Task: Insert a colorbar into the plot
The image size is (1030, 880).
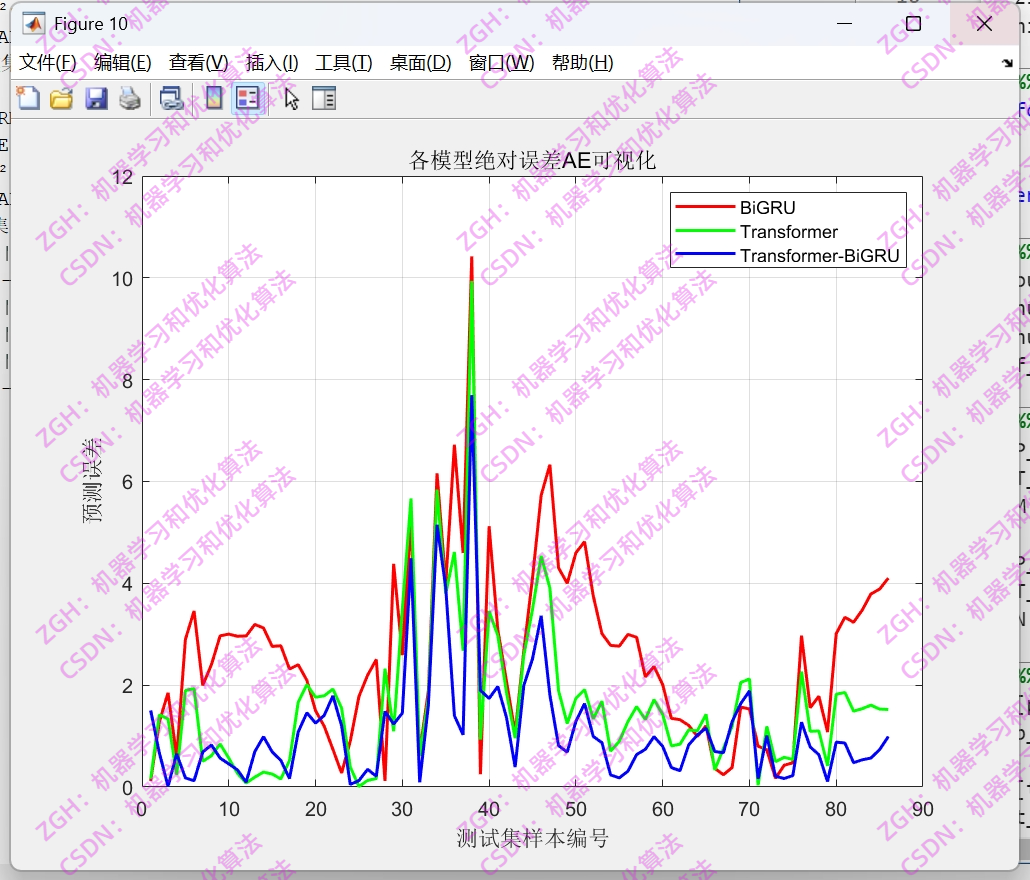Action: [212, 97]
